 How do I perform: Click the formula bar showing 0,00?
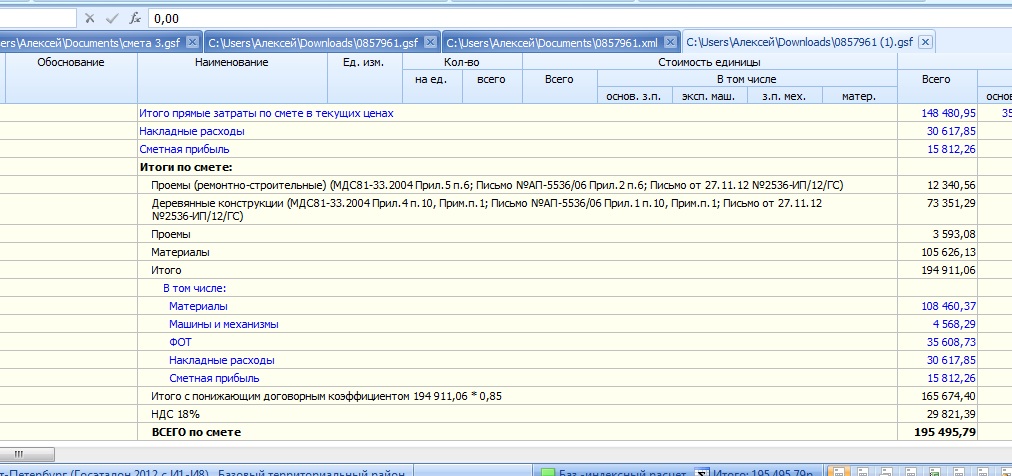point(580,19)
